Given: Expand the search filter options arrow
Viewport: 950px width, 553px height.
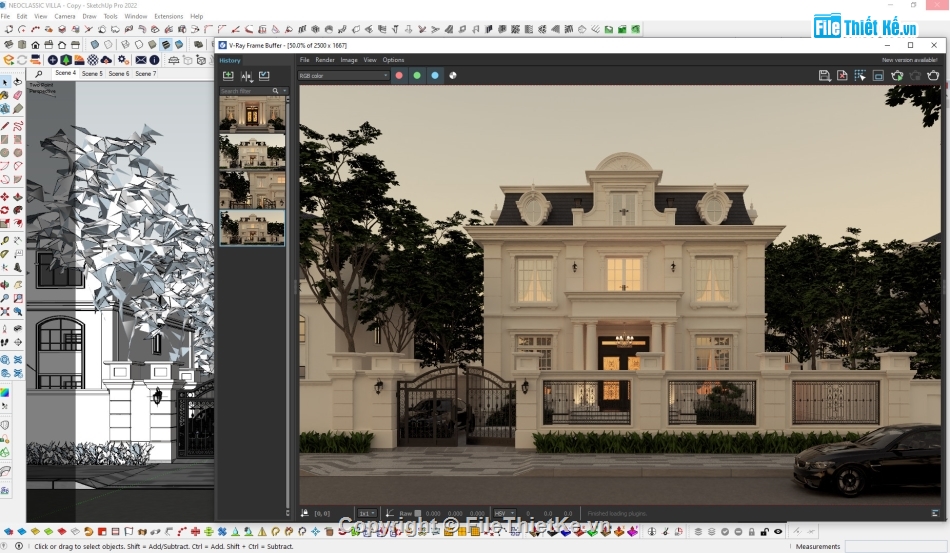Looking at the screenshot, I should pyautogui.click(x=284, y=91).
